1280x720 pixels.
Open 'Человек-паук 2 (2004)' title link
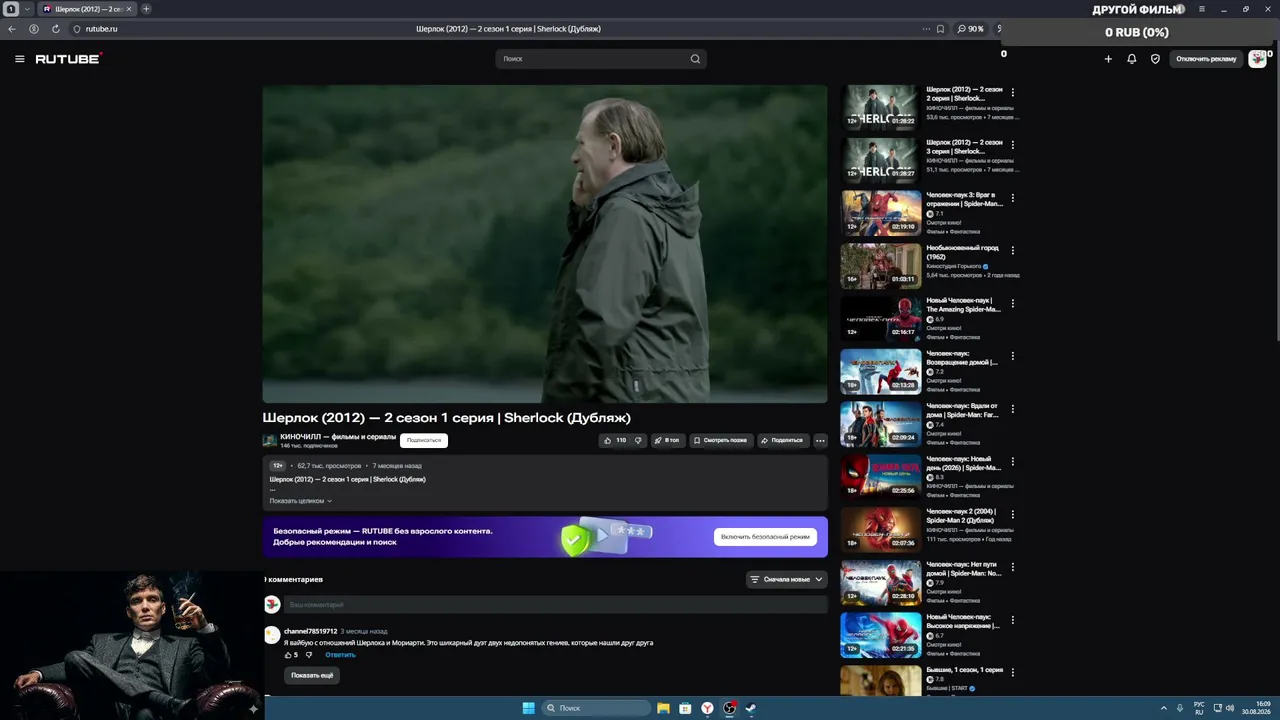click(x=961, y=516)
